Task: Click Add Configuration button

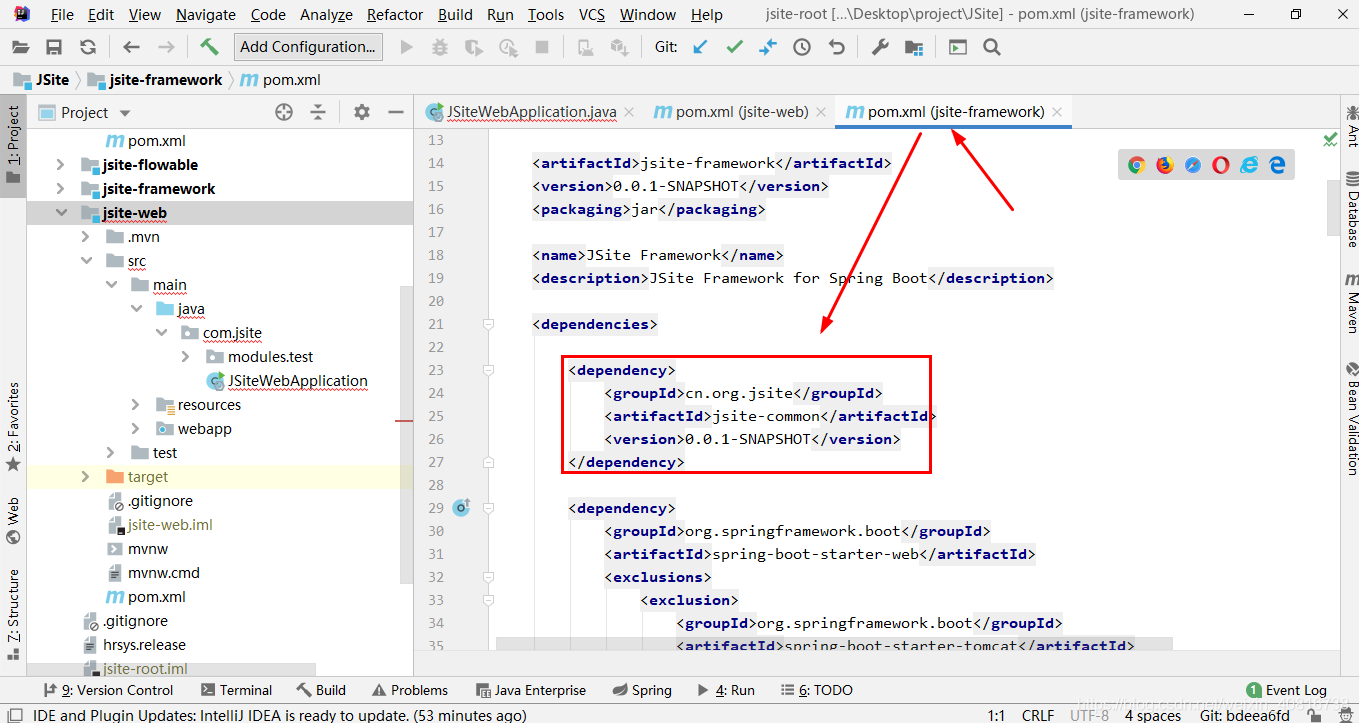Action: pyautogui.click(x=308, y=47)
